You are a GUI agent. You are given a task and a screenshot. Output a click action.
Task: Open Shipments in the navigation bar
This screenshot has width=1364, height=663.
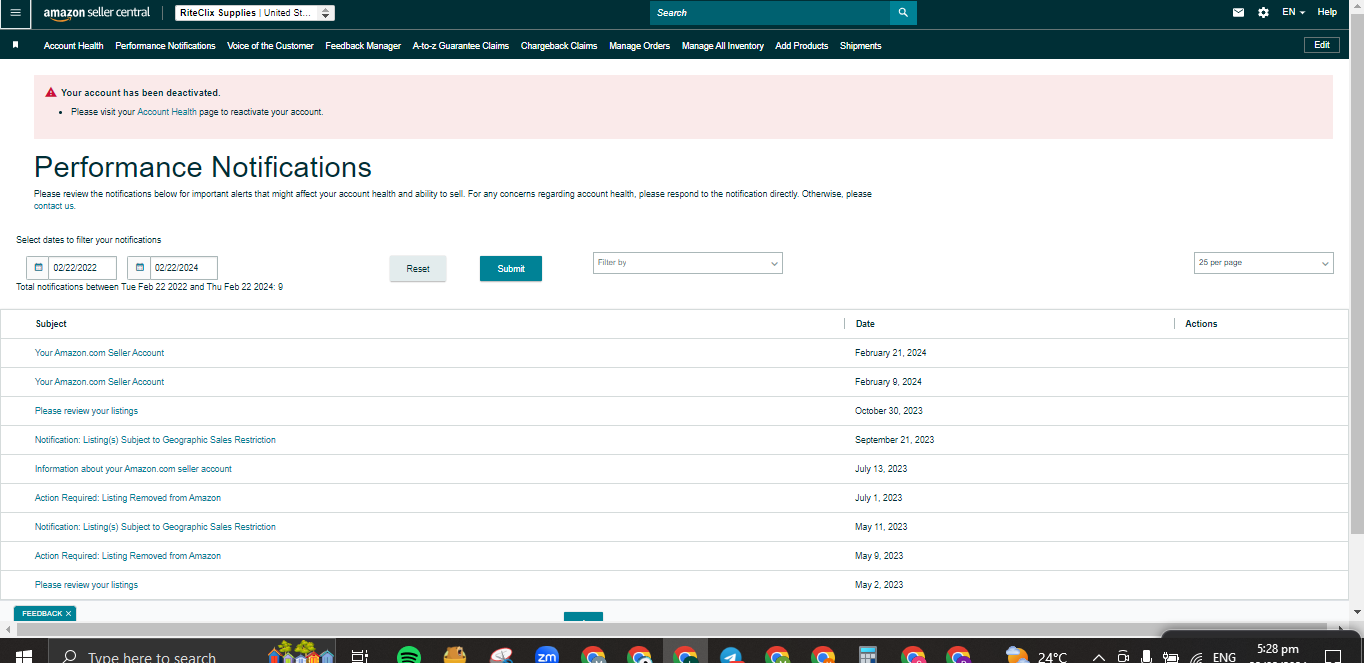point(861,46)
